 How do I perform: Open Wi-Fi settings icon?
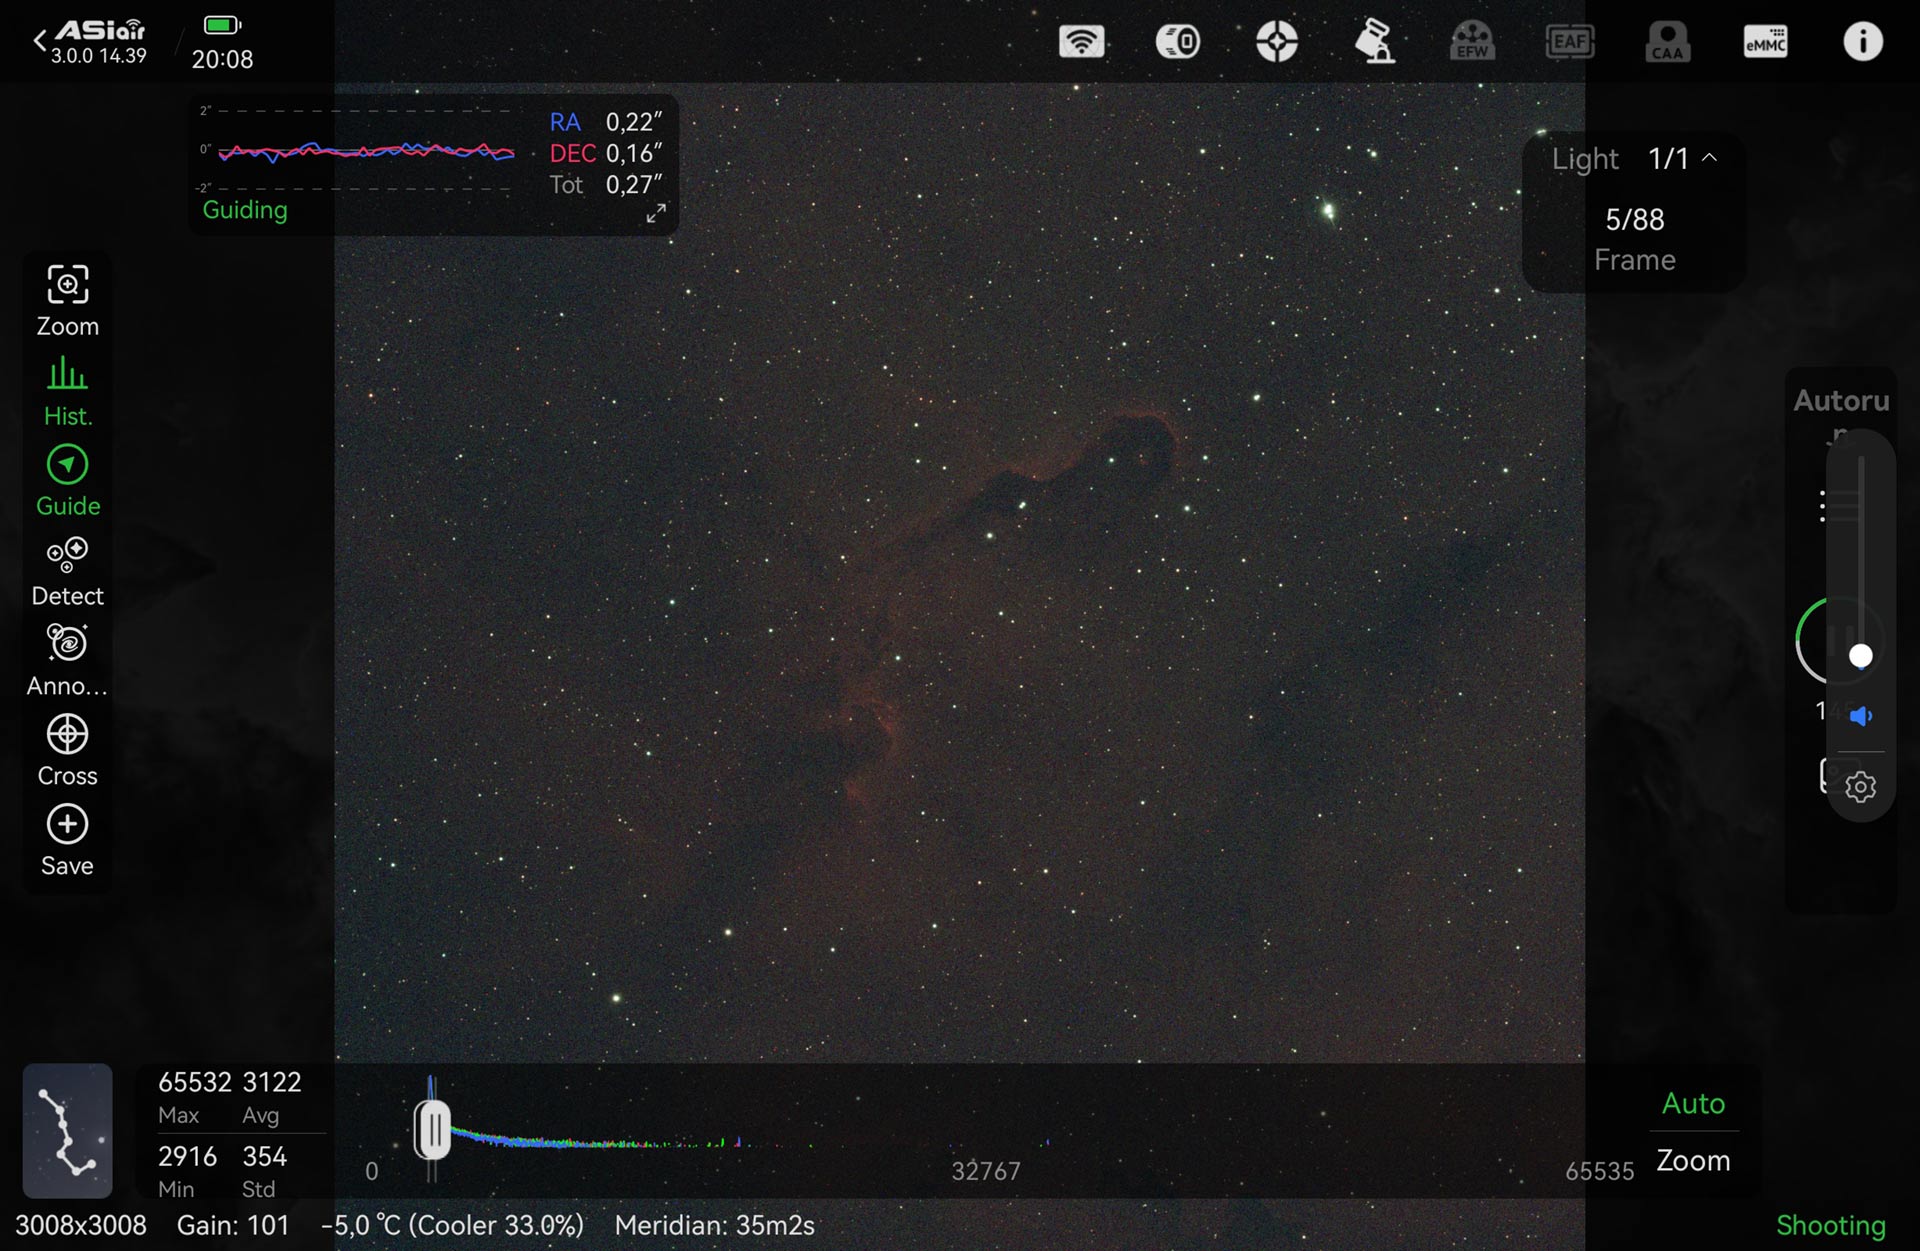click(x=1081, y=42)
